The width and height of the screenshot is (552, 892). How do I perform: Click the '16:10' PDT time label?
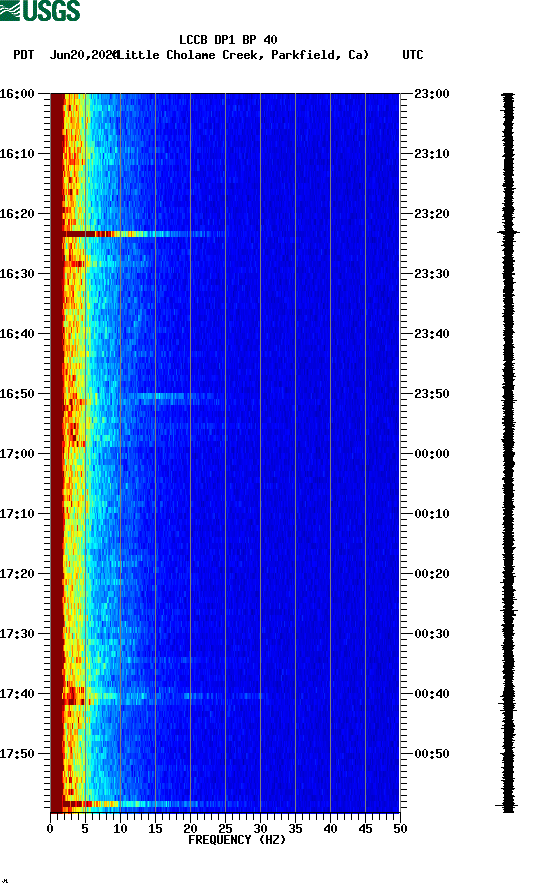[x=17, y=154]
